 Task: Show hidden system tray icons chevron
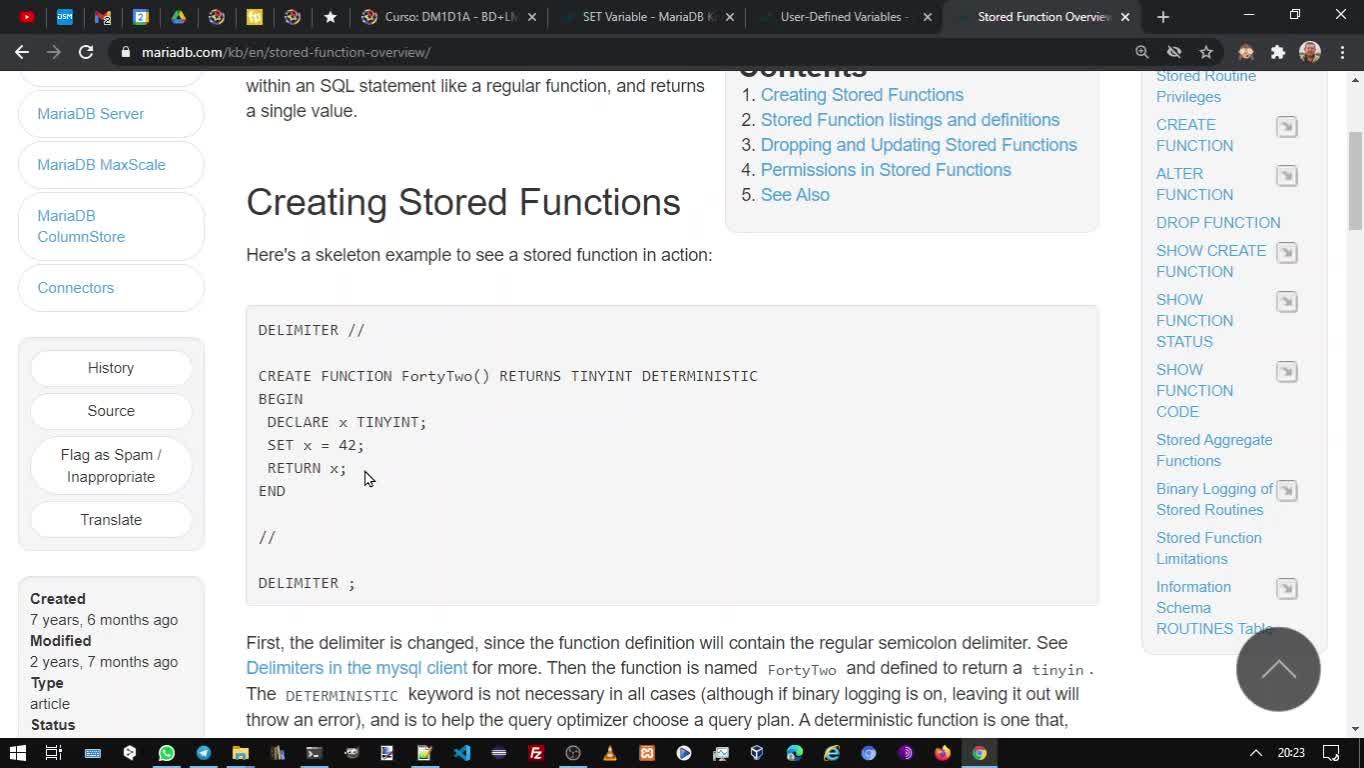(x=1256, y=753)
